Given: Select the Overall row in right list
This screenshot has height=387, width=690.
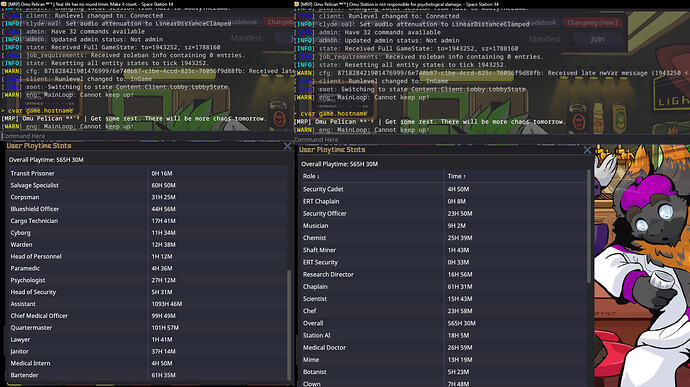Looking at the screenshot, I should click(x=444, y=324).
